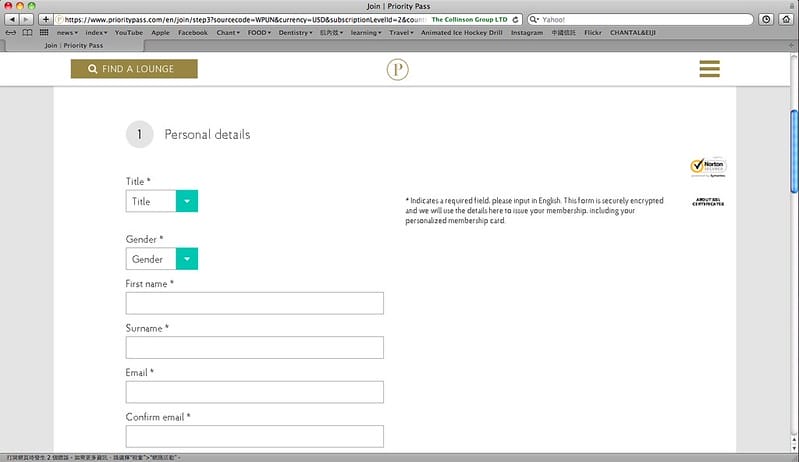Open the hamburger menu on Priority Pass
799x462 pixels.
(709, 69)
